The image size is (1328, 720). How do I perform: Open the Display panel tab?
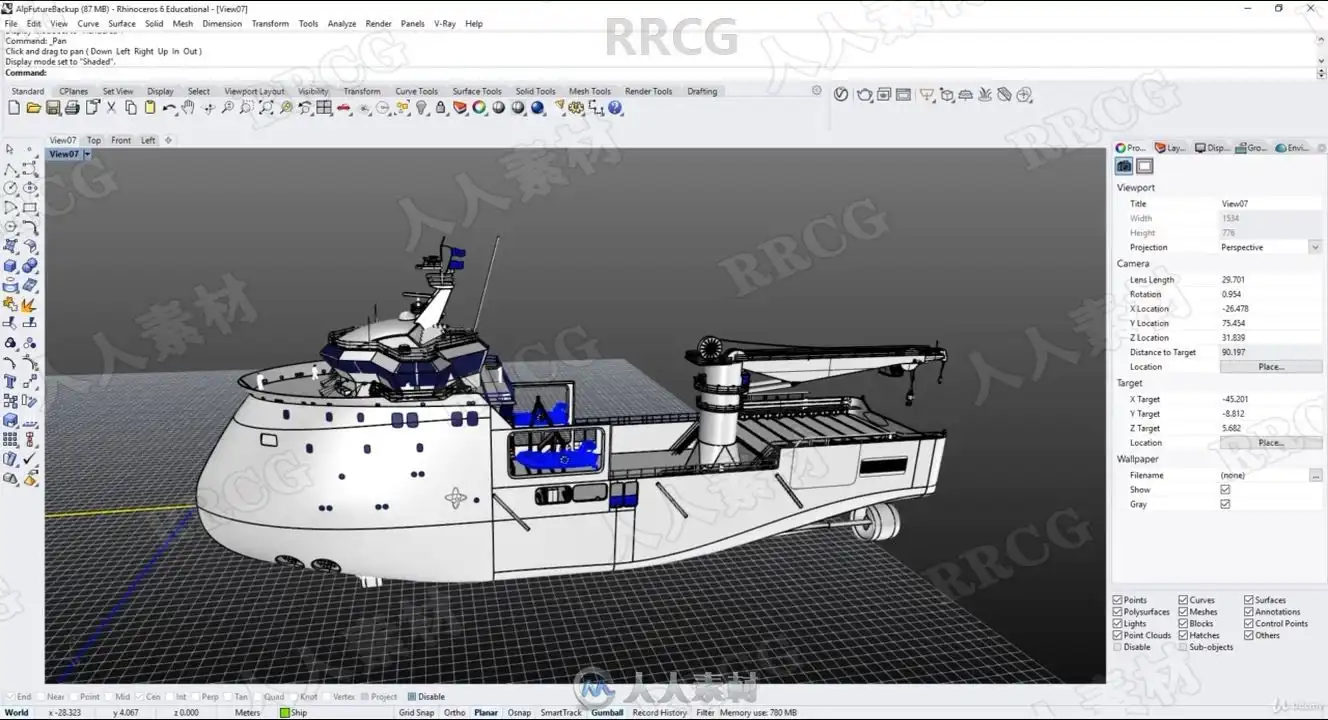pos(1212,148)
